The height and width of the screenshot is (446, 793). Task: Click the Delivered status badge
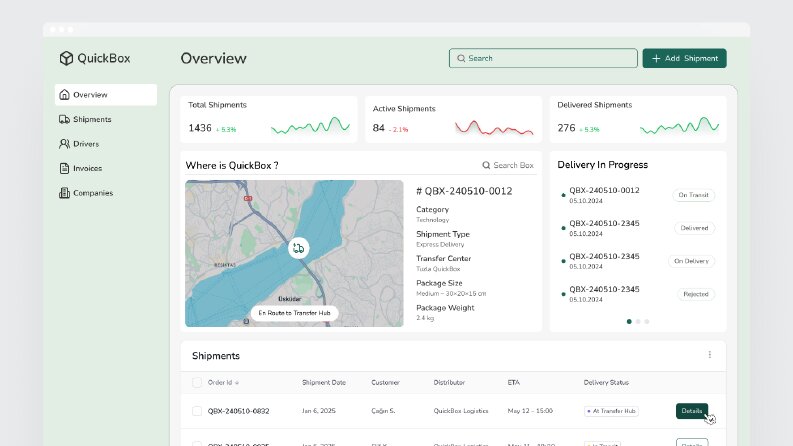click(x=694, y=228)
